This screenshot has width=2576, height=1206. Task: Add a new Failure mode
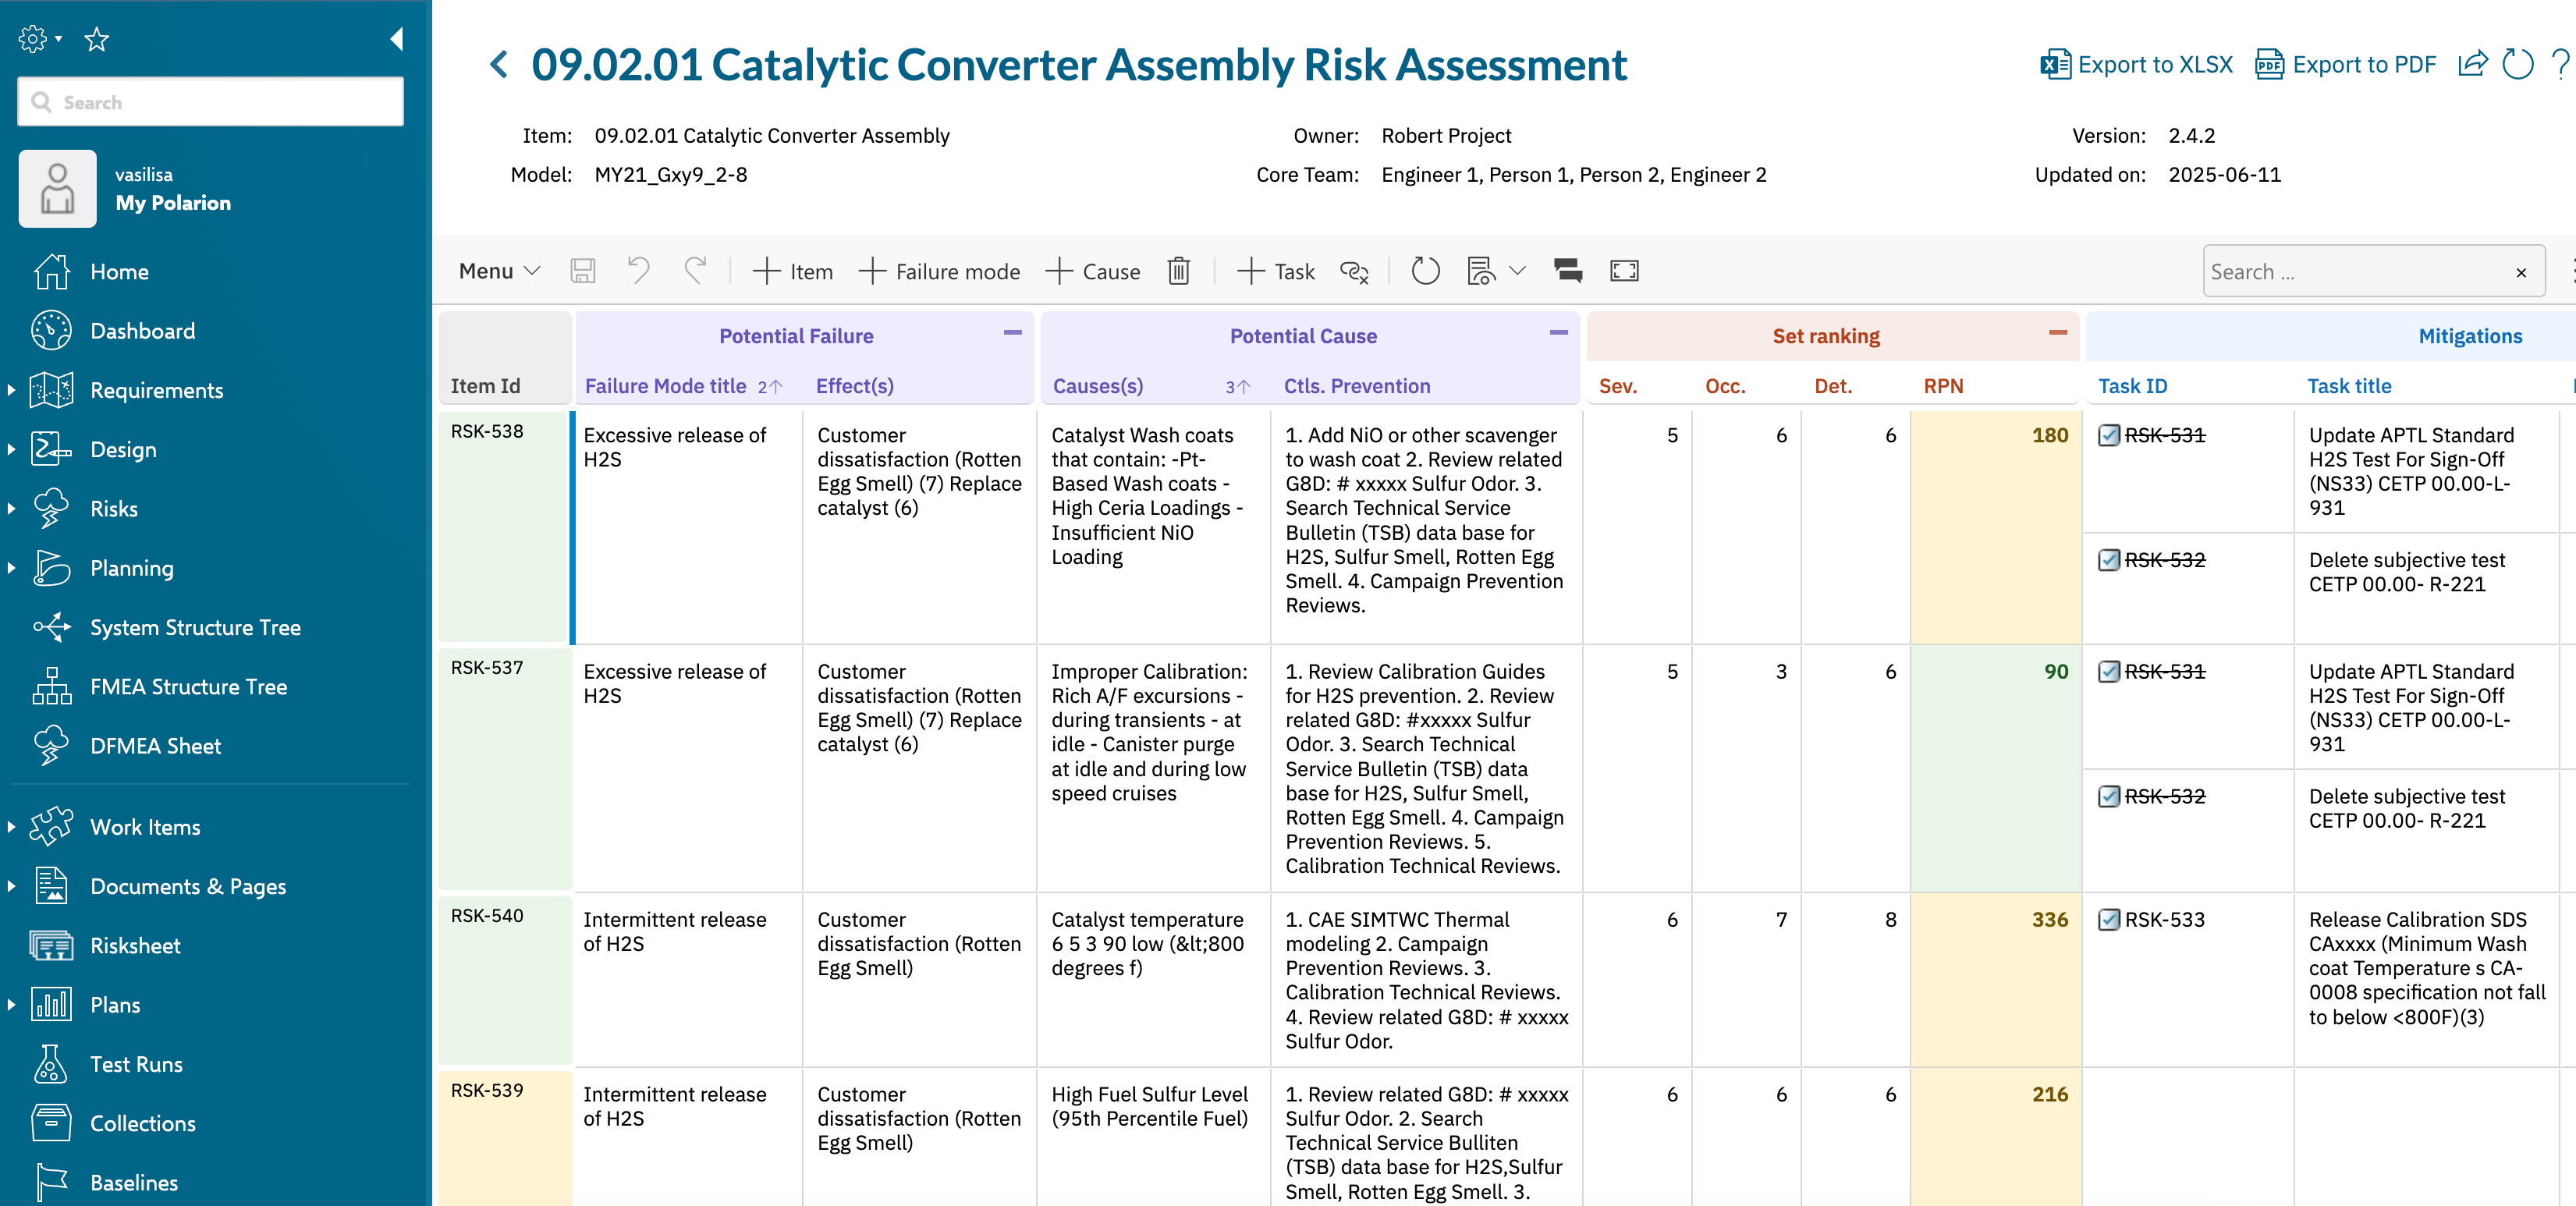click(939, 271)
